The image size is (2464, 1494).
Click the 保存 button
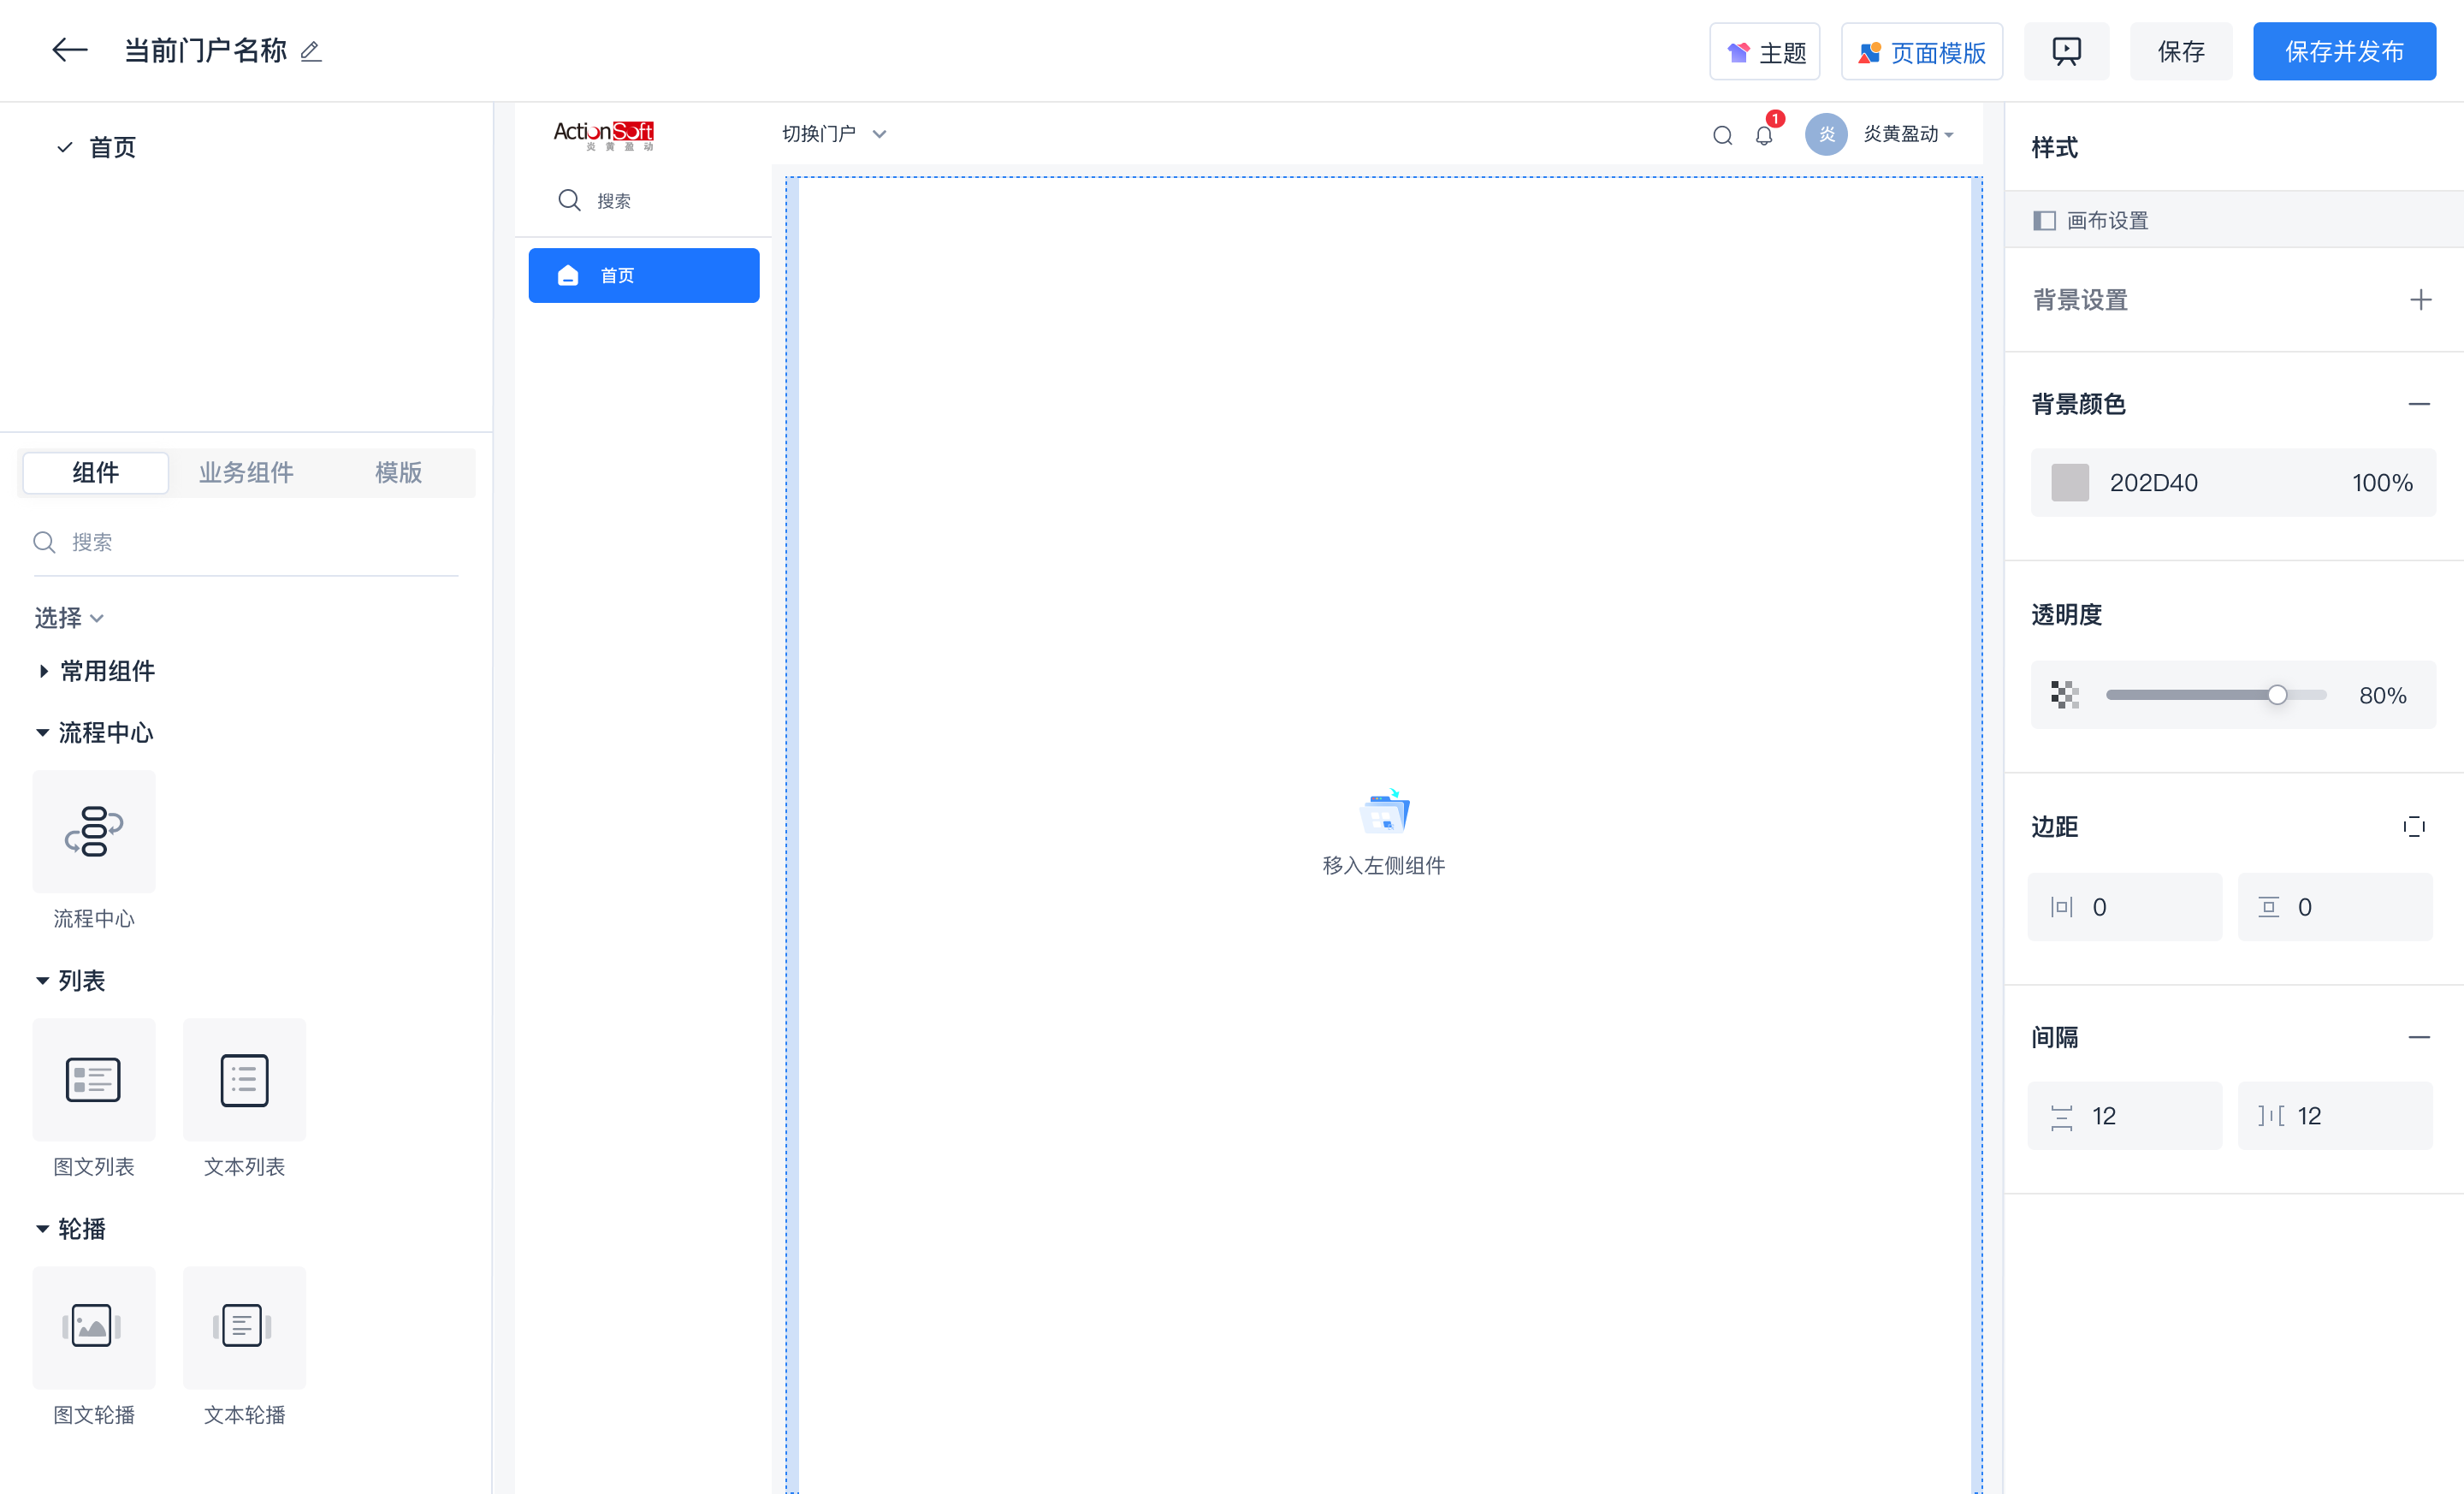(2180, 52)
